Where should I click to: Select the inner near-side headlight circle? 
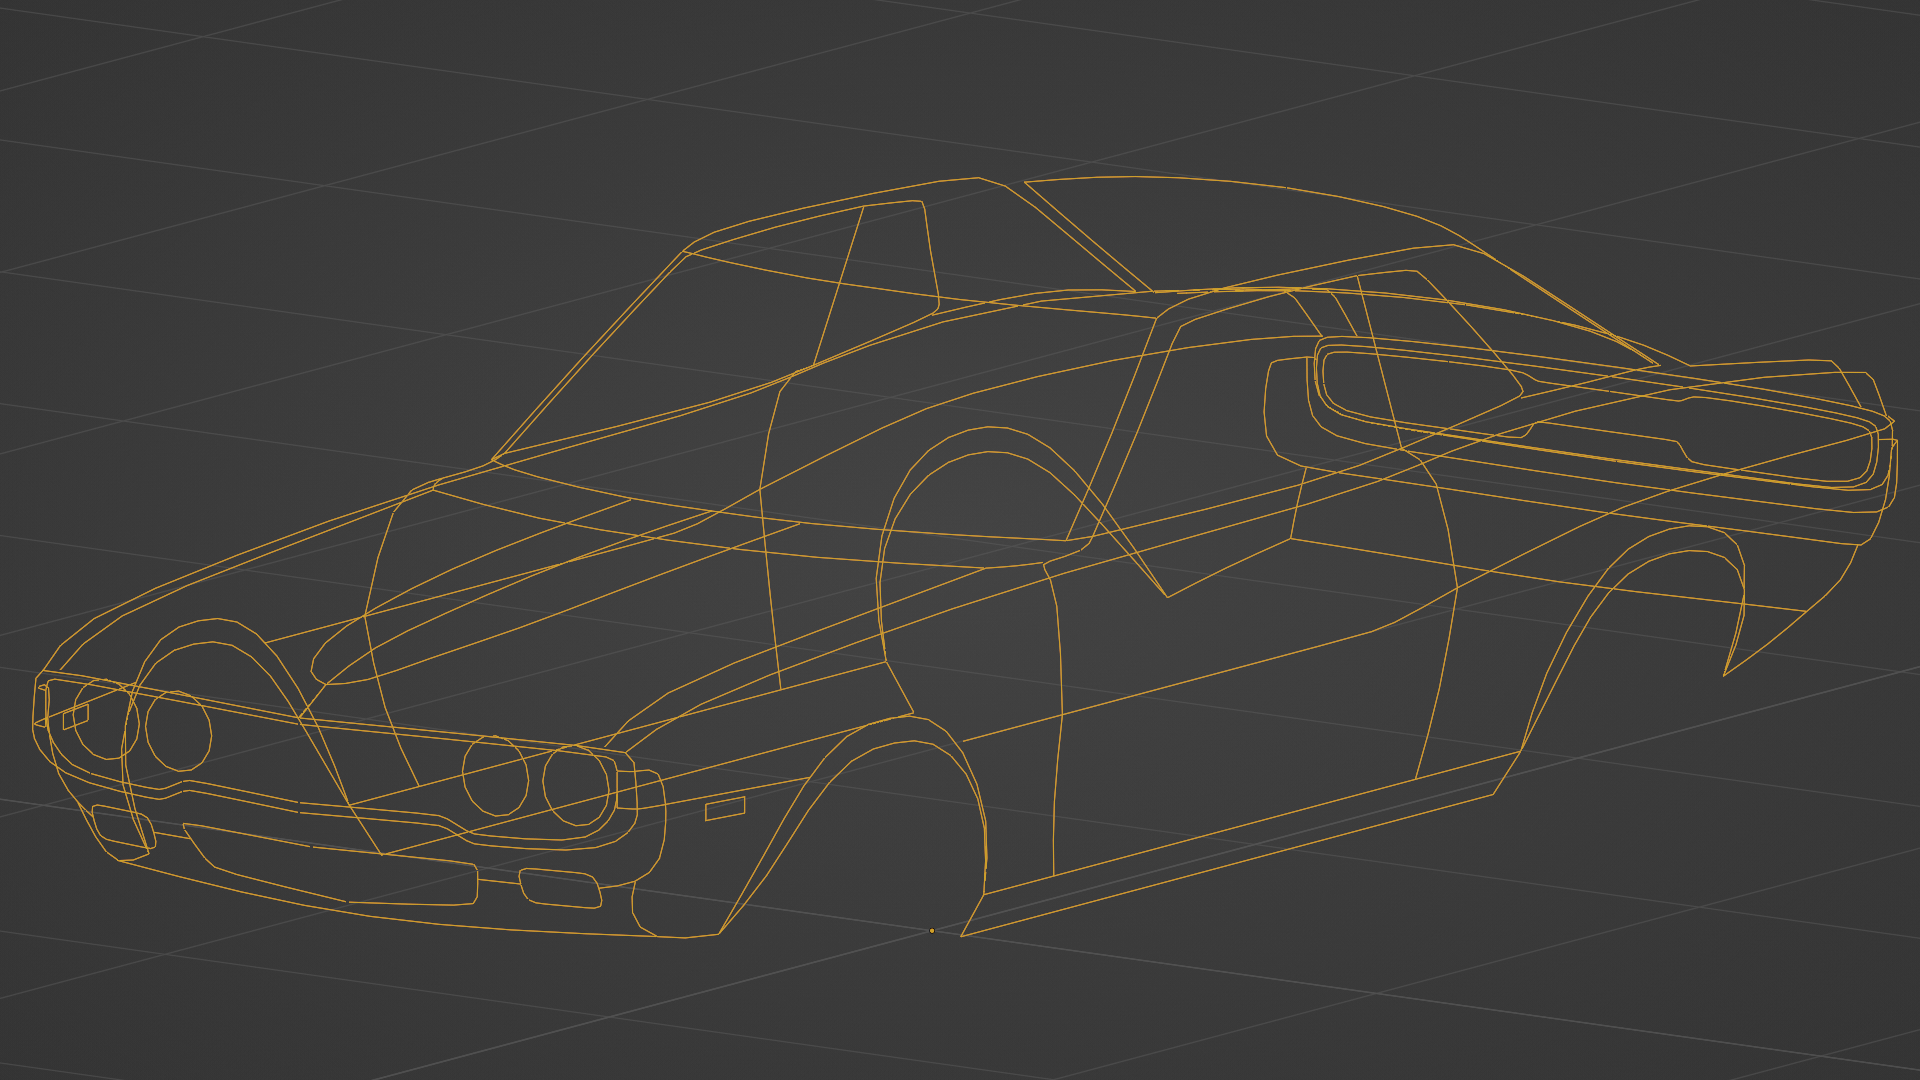(495, 776)
